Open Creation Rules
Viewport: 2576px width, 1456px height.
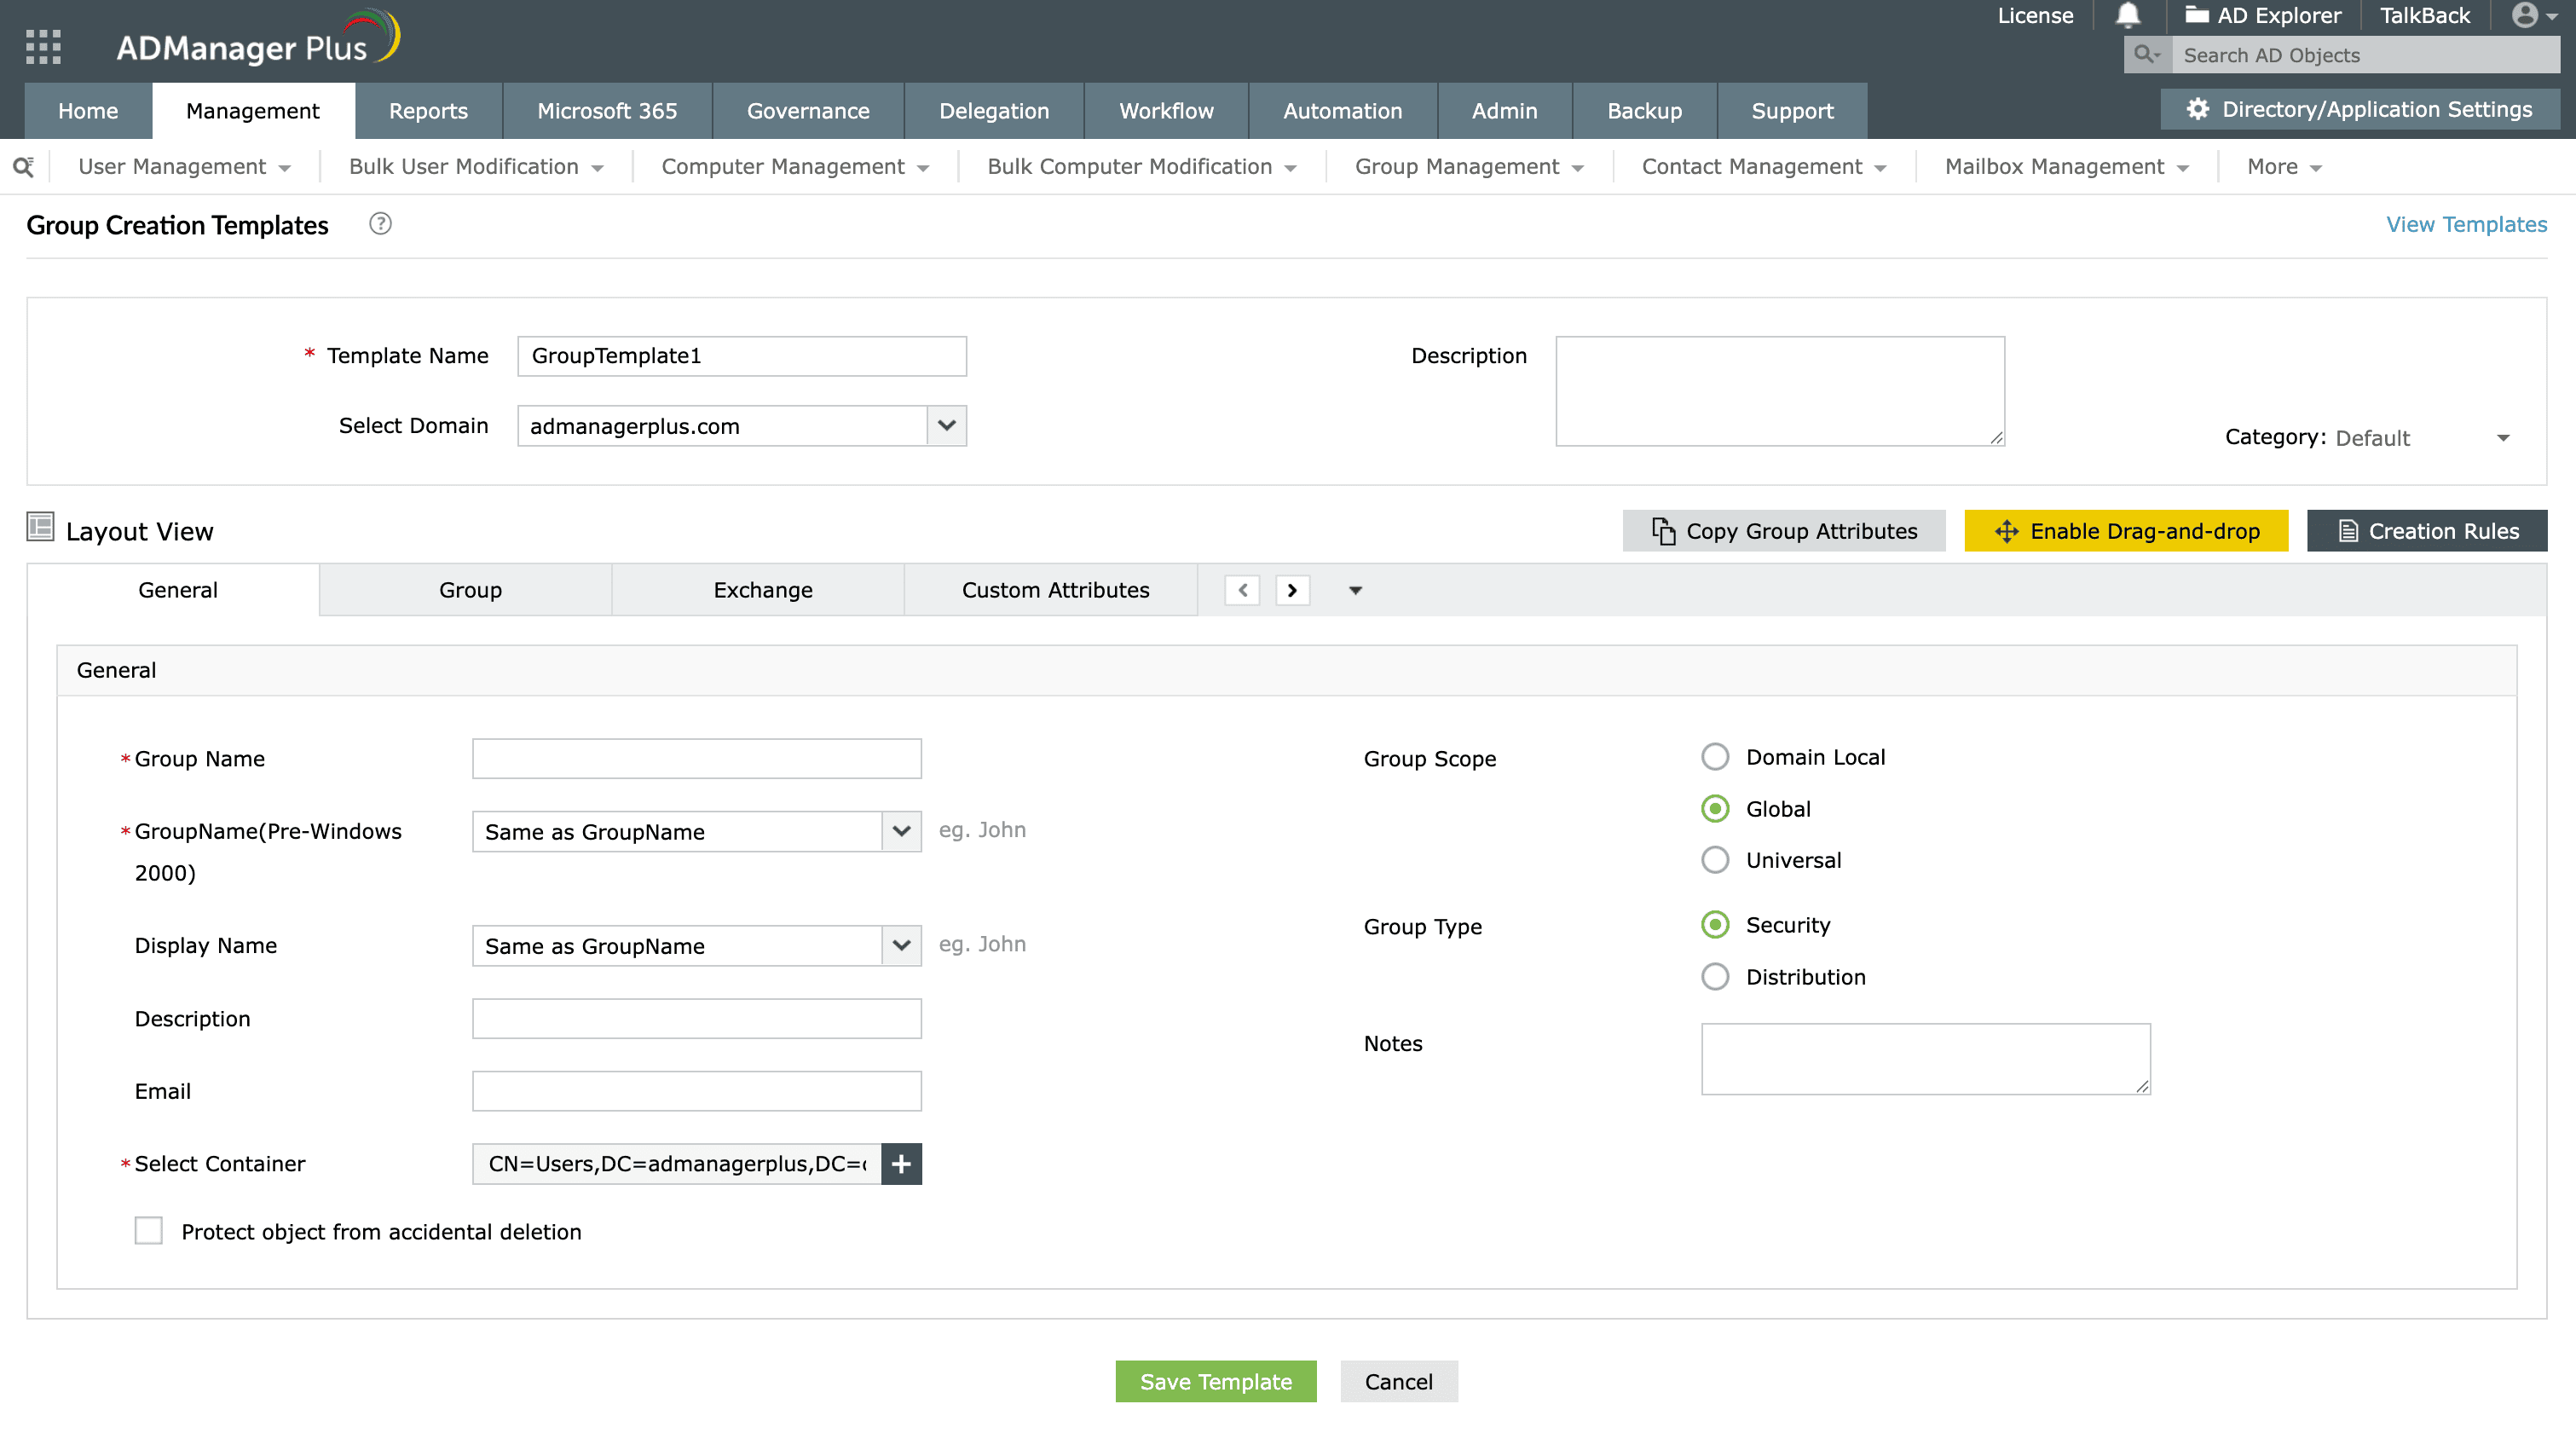pyautogui.click(x=2427, y=531)
